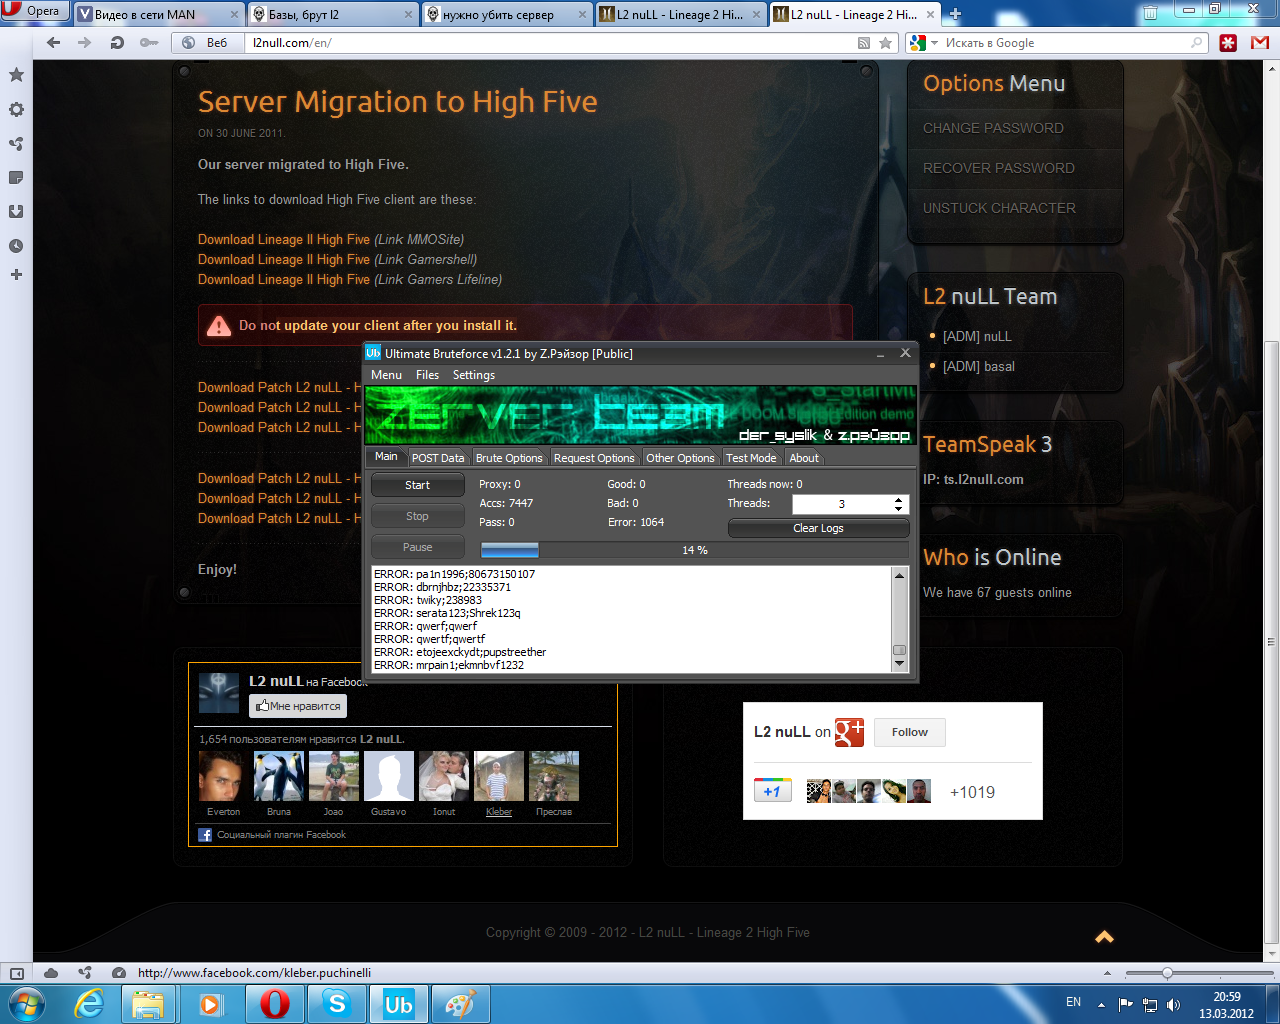Open the RECOVER PASSWORD link
1280x1024 pixels.
[999, 168]
